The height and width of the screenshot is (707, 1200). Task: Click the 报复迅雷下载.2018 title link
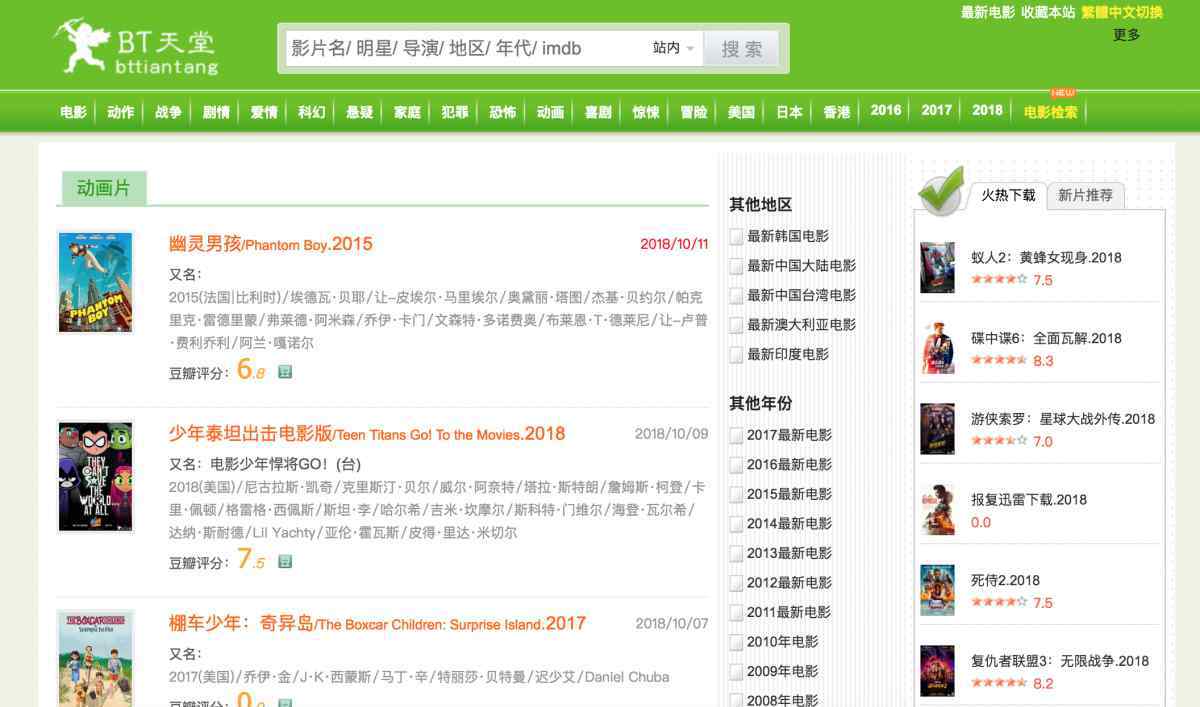(x=1028, y=500)
